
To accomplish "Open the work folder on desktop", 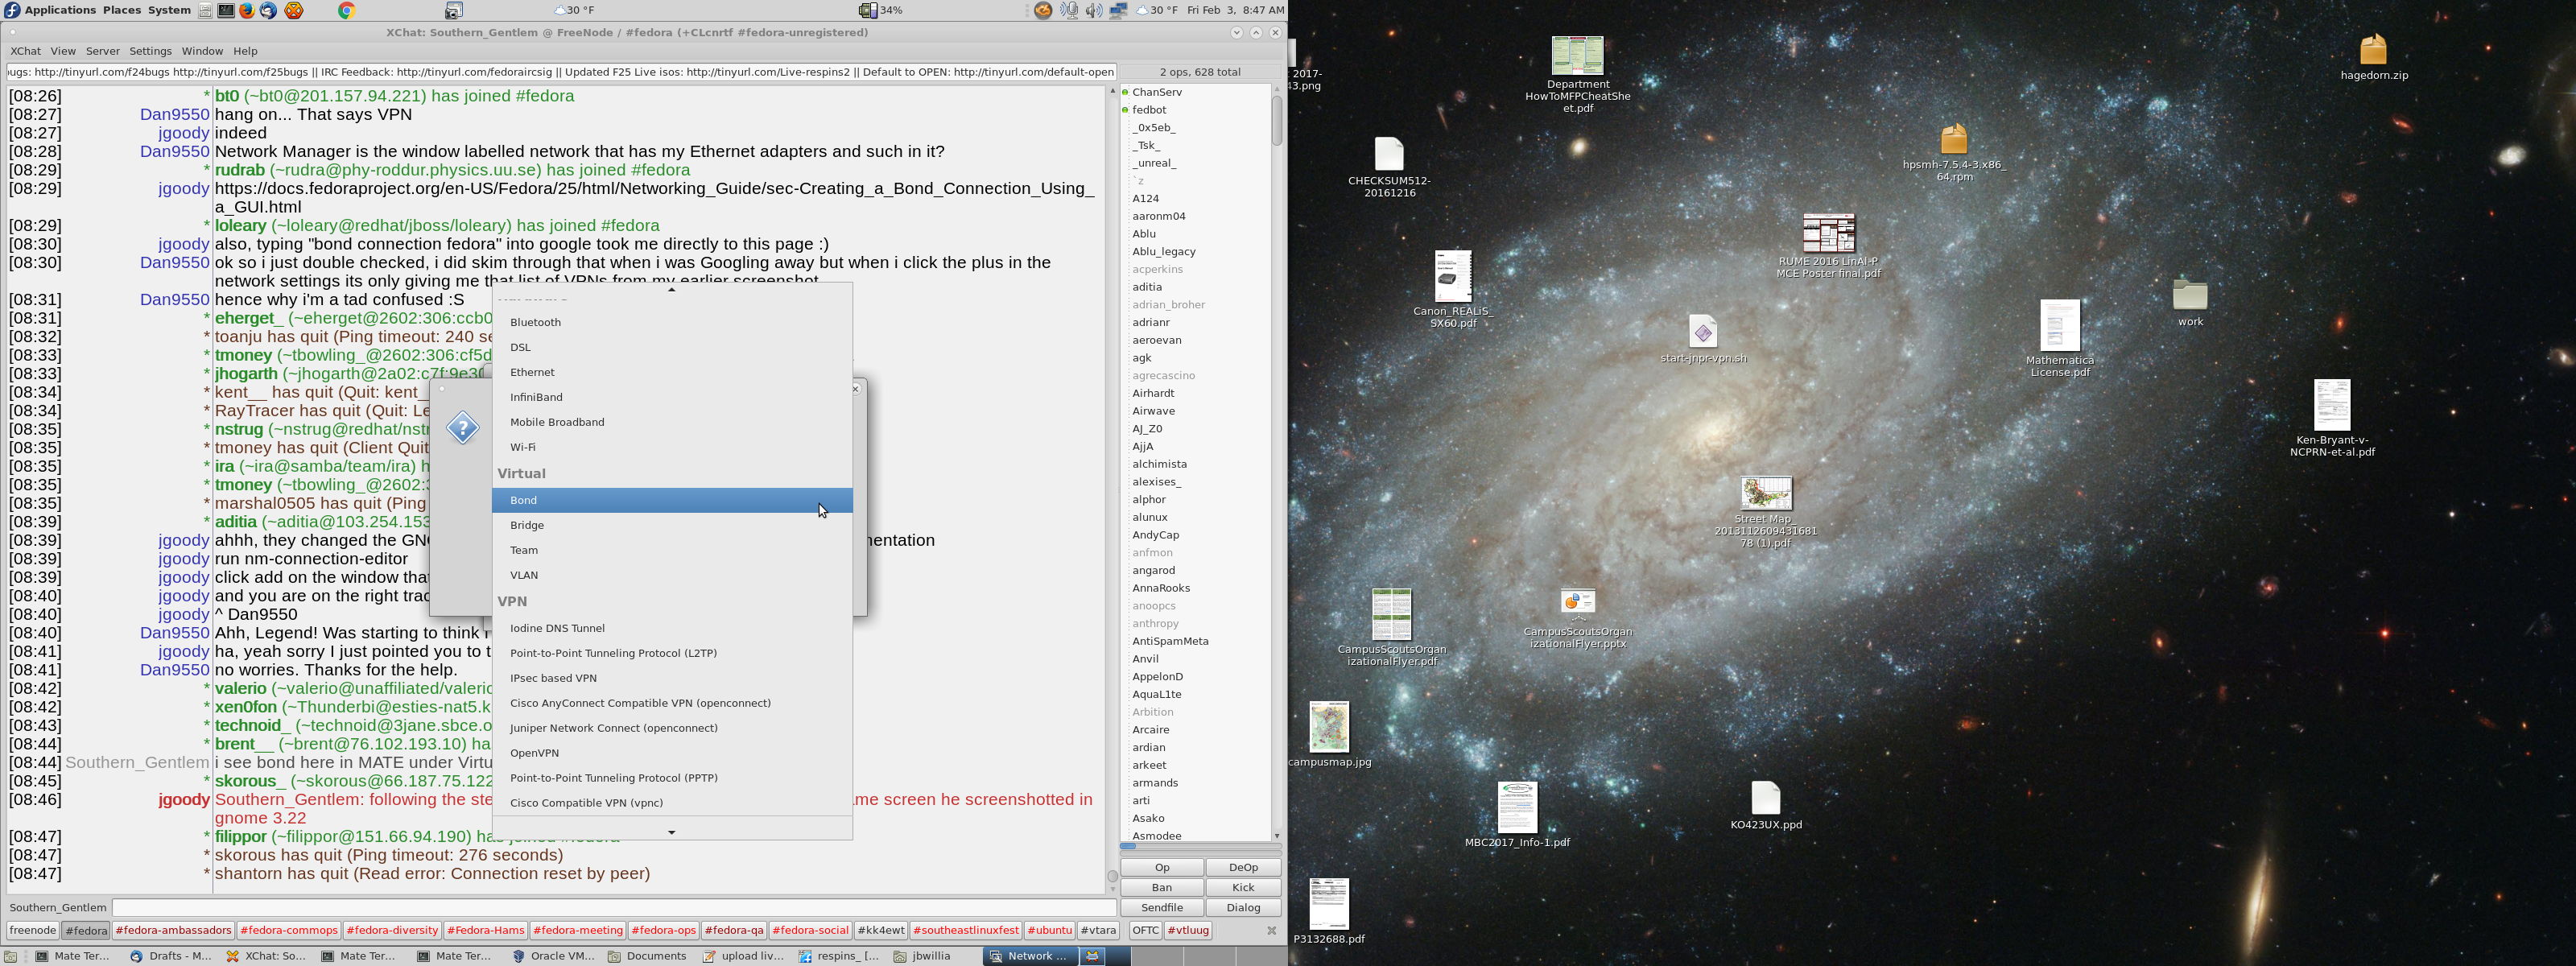I will [2190, 303].
